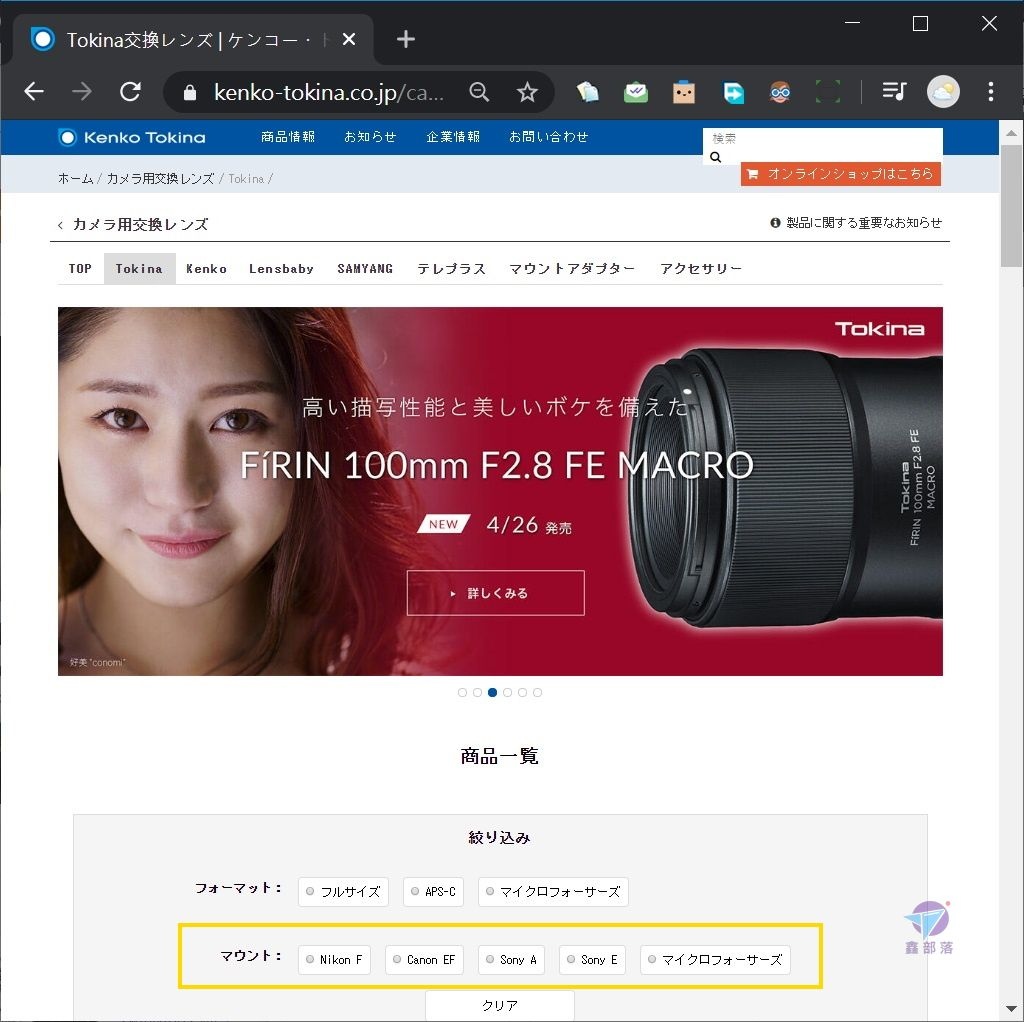Select the Canon EF mount option
This screenshot has width=1024, height=1022.
pyautogui.click(x=424, y=959)
